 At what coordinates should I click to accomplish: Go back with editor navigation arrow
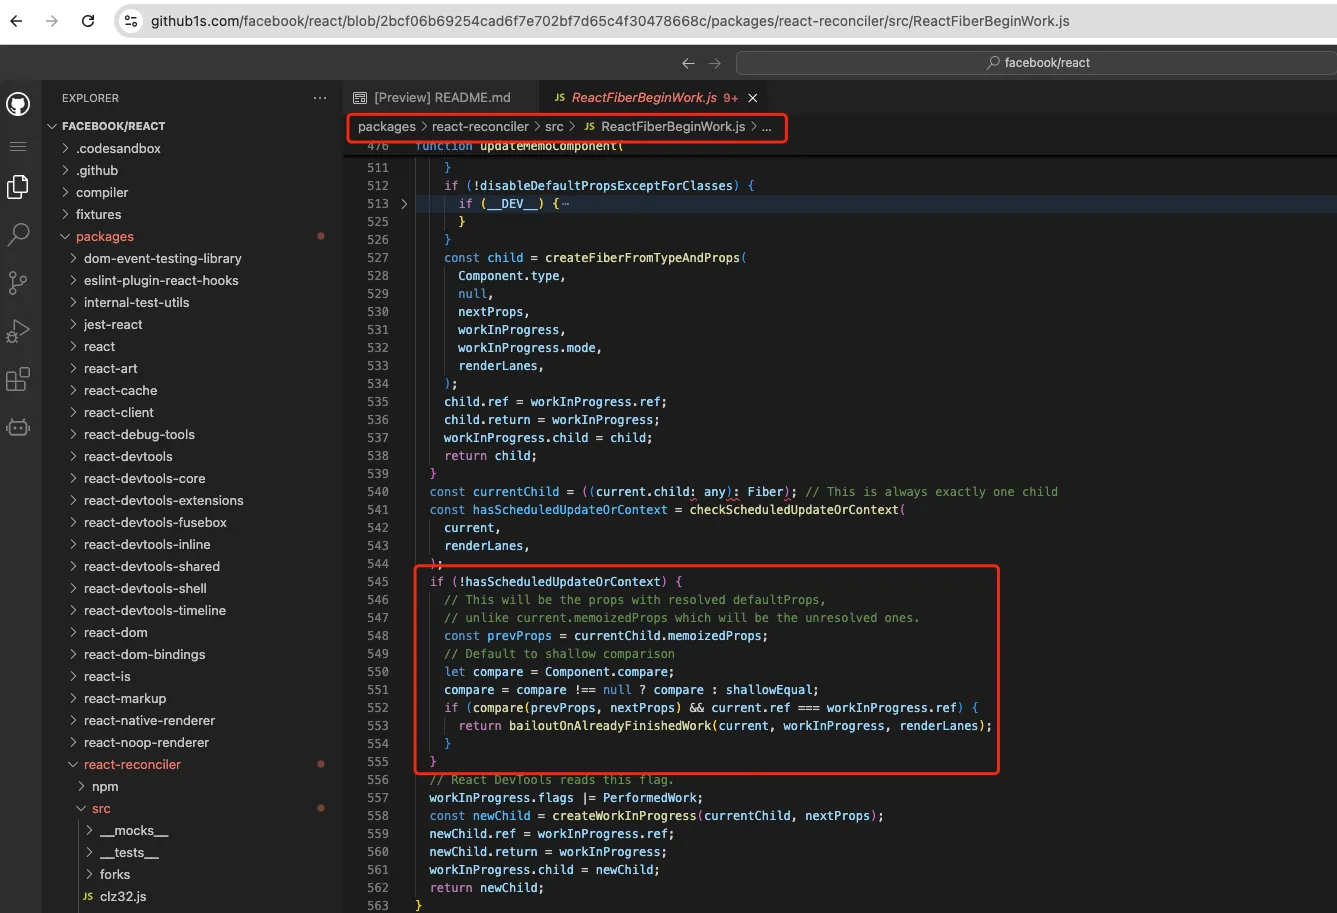click(688, 63)
